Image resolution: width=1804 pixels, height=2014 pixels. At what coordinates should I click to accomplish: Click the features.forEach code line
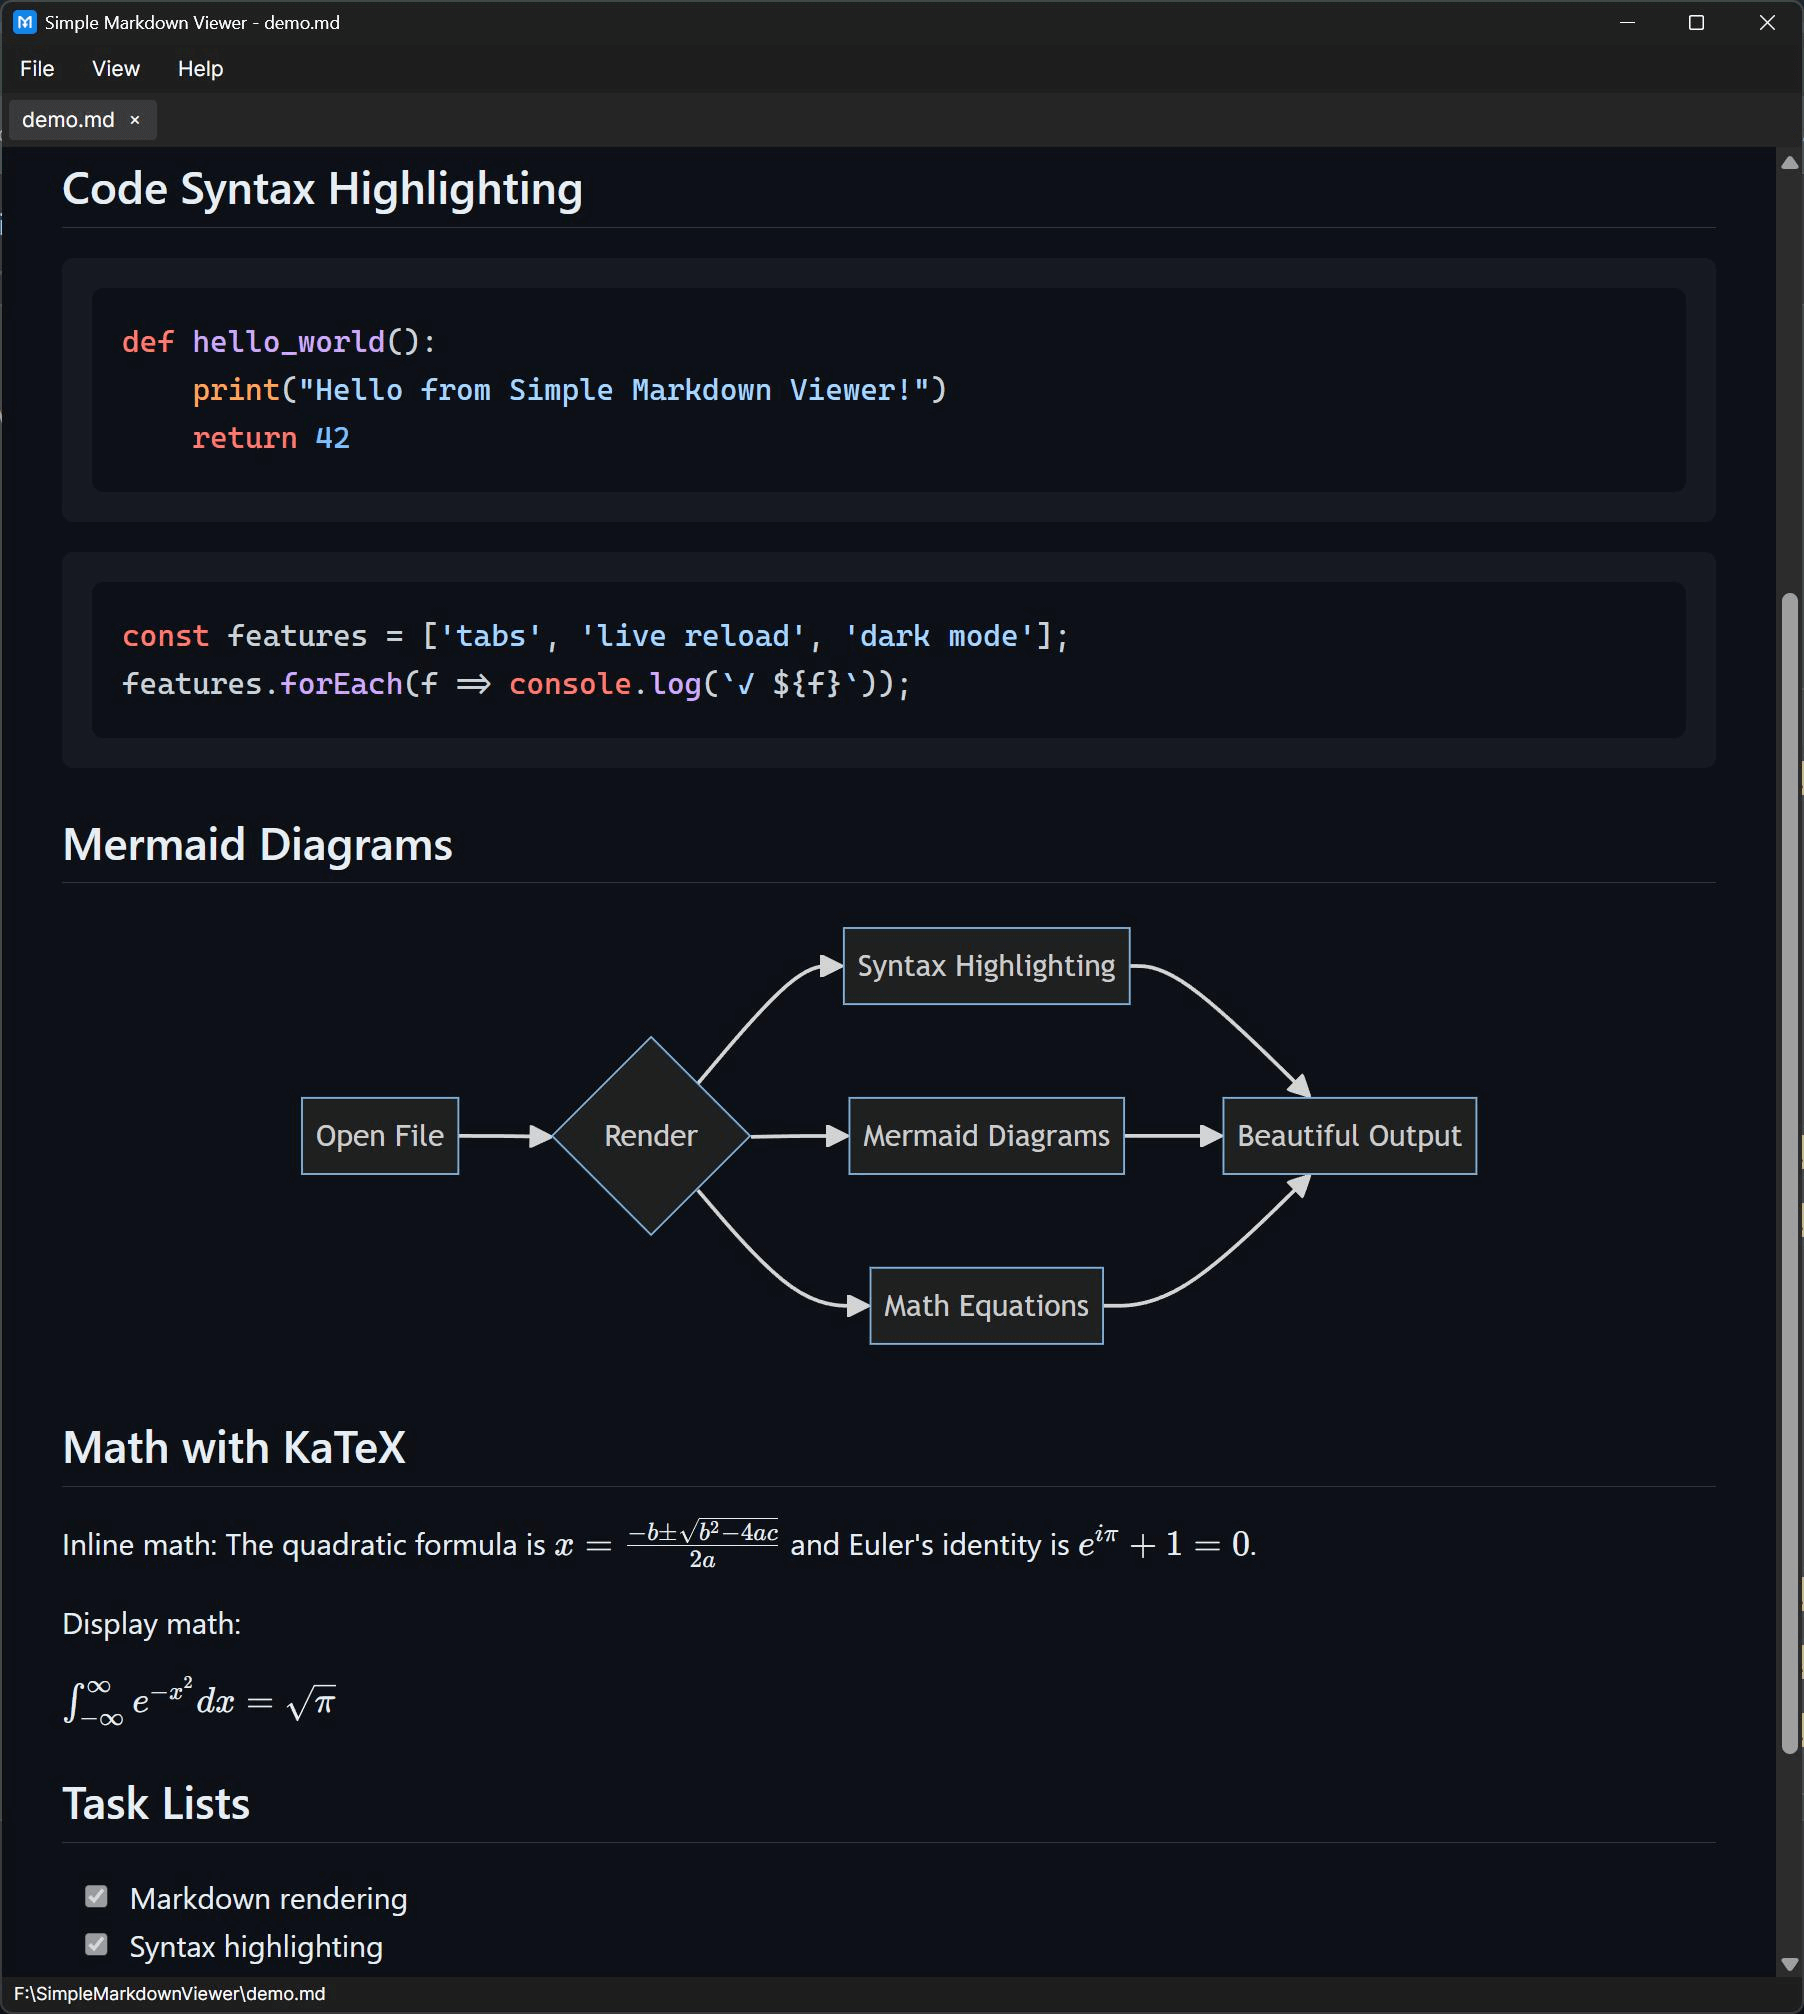click(x=516, y=684)
